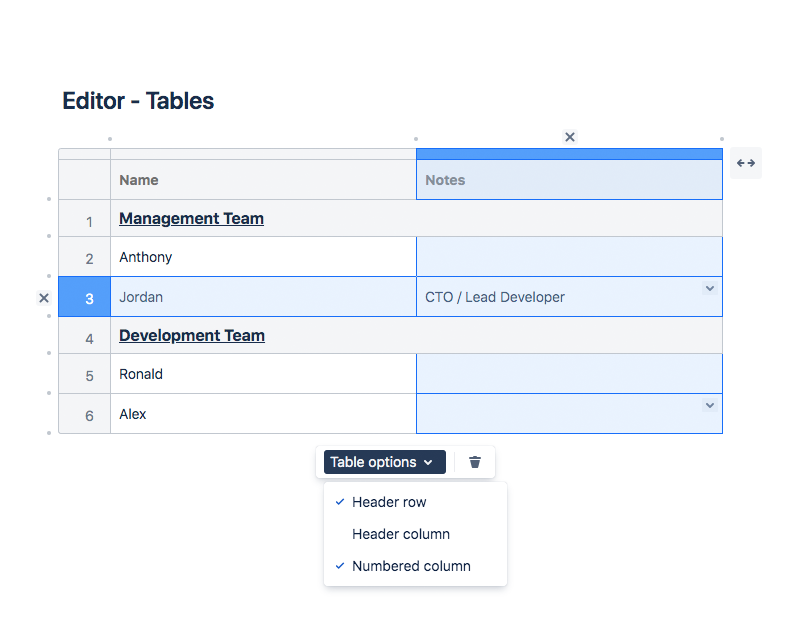800x640 pixels.
Task: Click the table width resize arrows icon
Action: coord(746,163)
